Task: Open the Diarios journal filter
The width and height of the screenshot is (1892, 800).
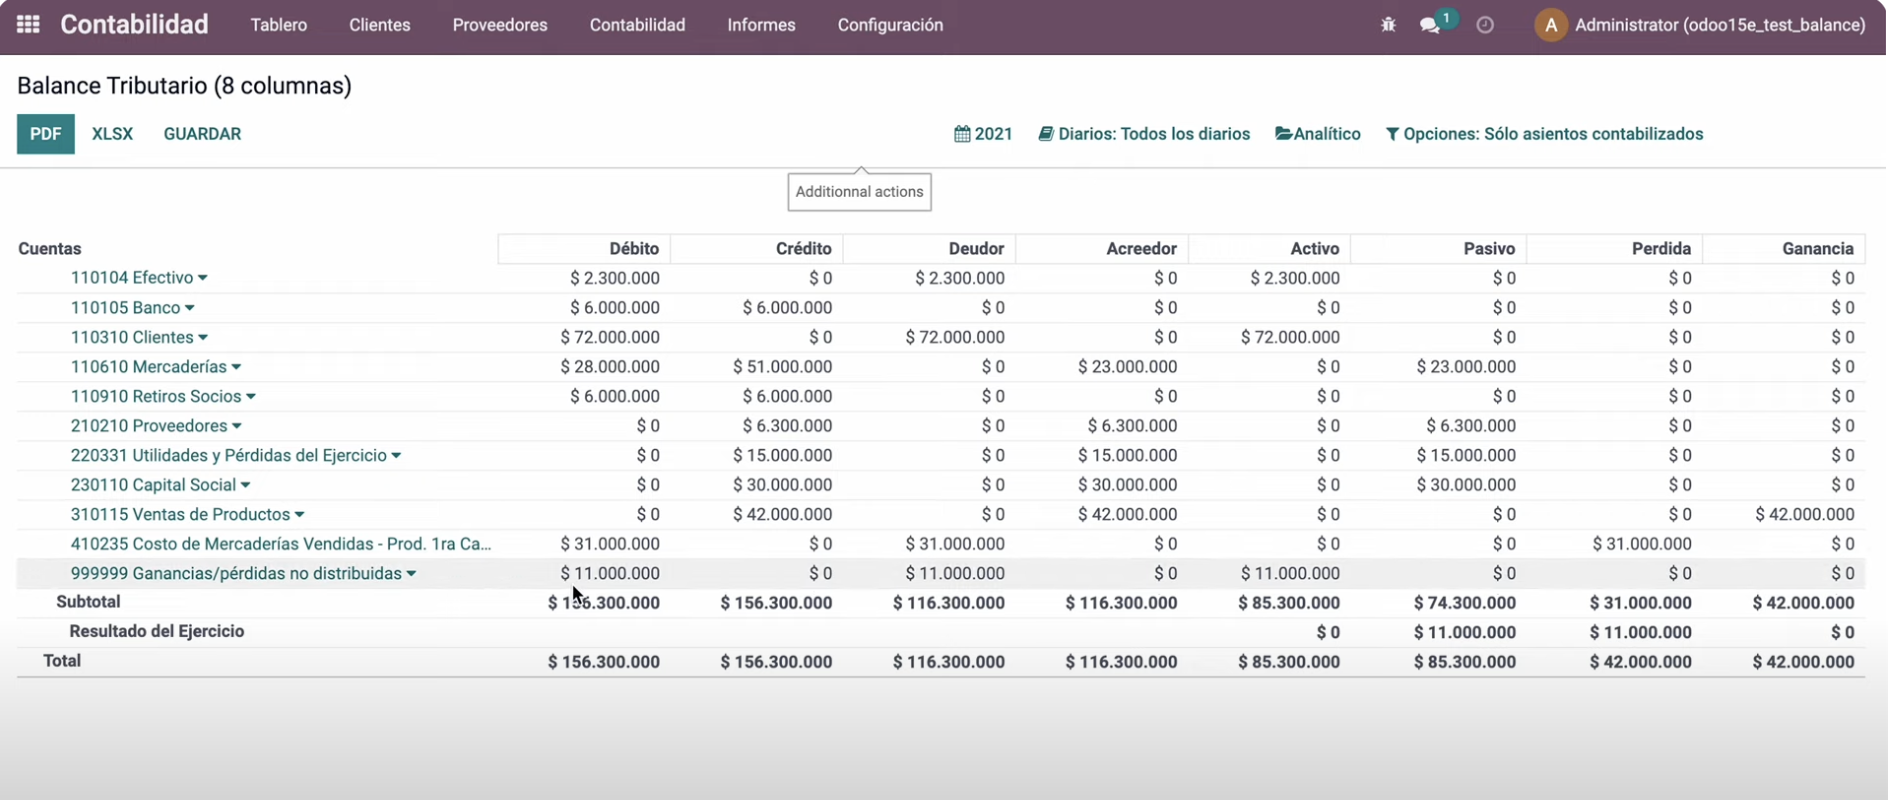Action: [x=1144, y=134]
